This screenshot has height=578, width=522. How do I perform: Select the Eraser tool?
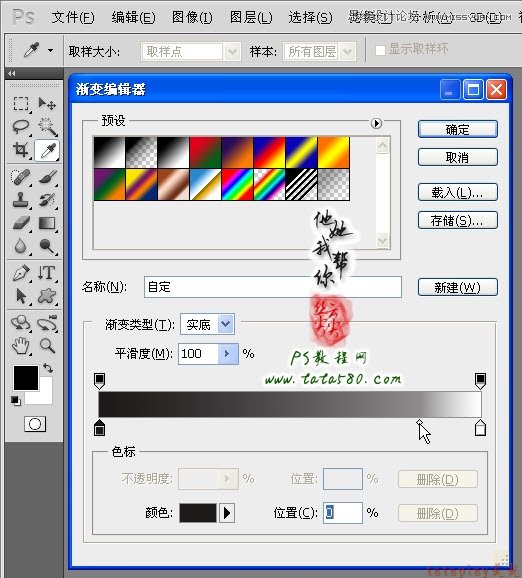point(21,223)
